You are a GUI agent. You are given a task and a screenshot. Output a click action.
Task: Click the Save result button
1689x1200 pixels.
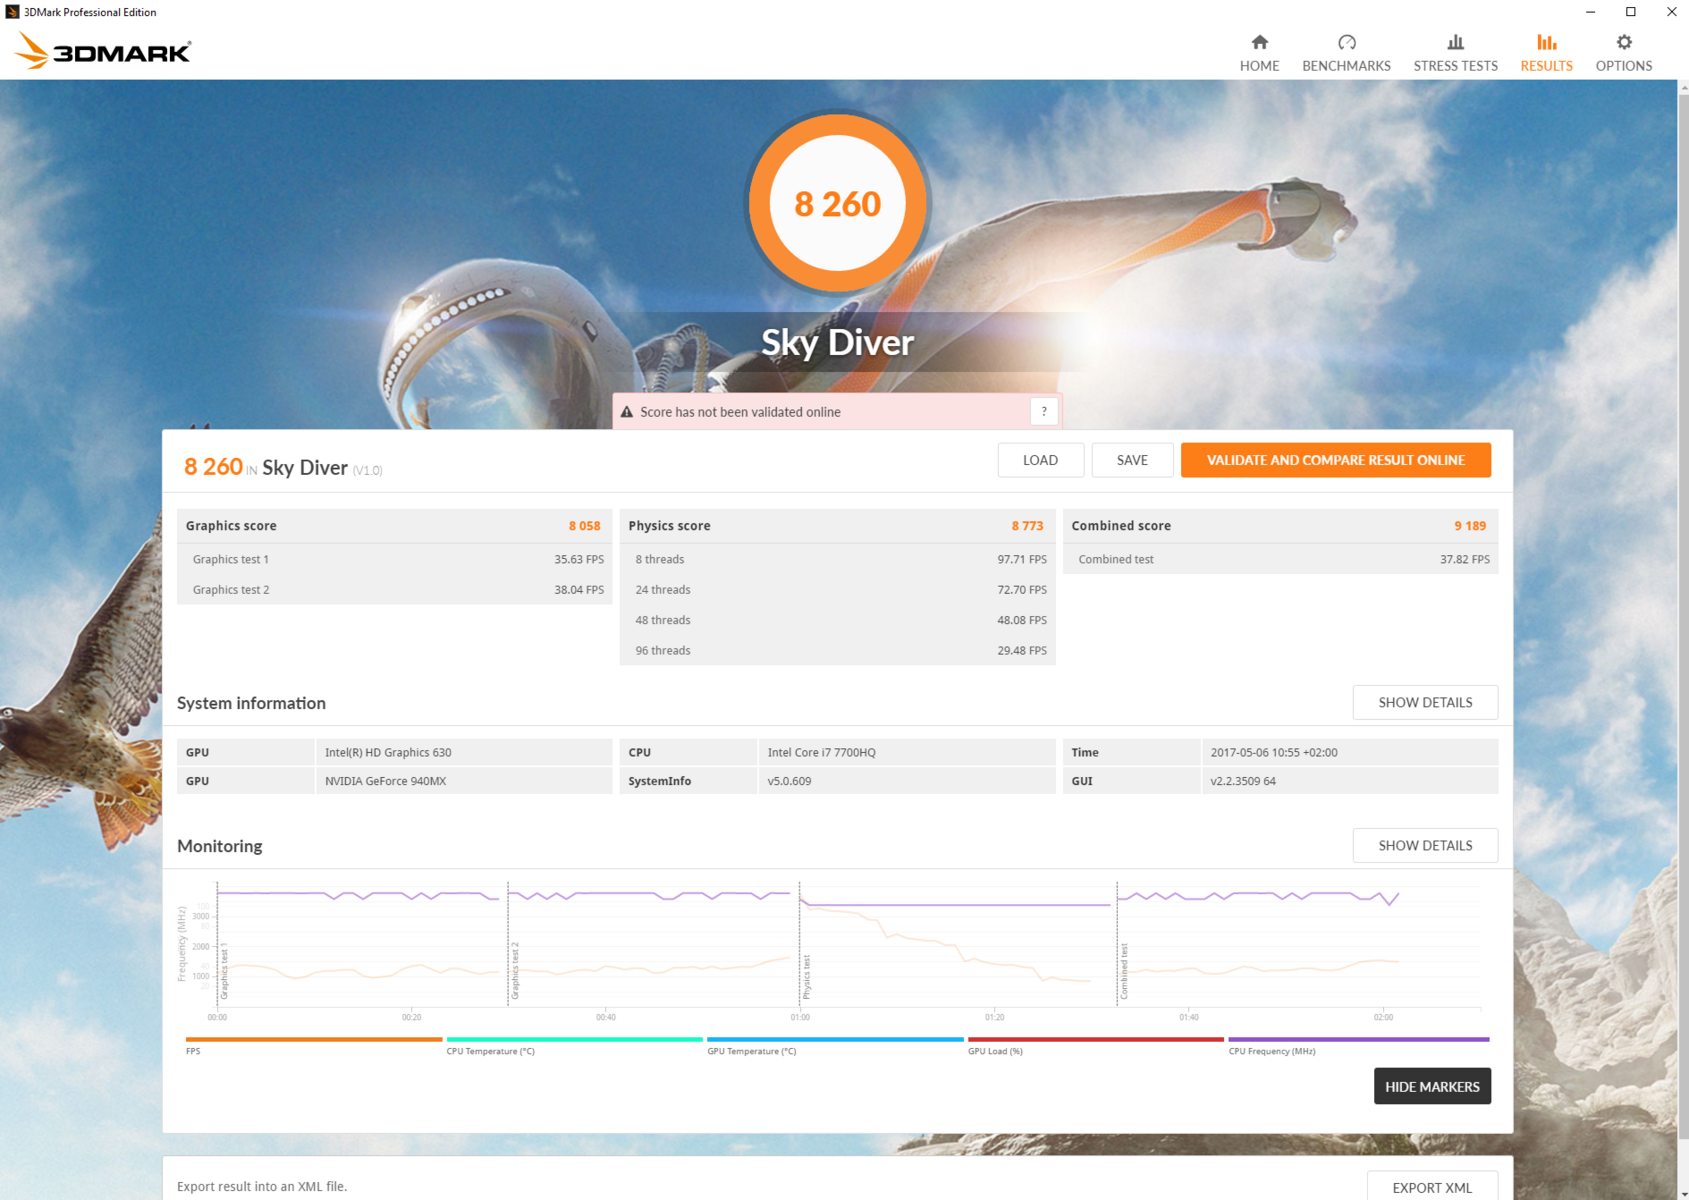tap(1131, 460)
